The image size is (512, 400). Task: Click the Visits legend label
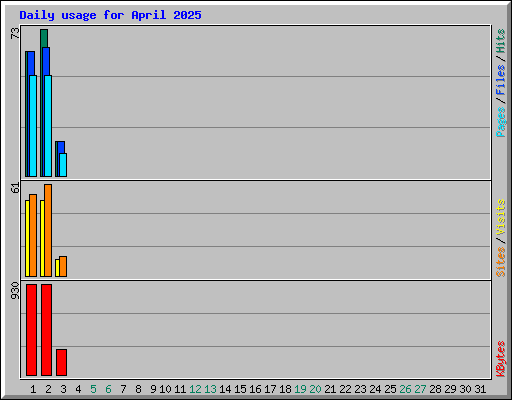[x=500, y=217]
